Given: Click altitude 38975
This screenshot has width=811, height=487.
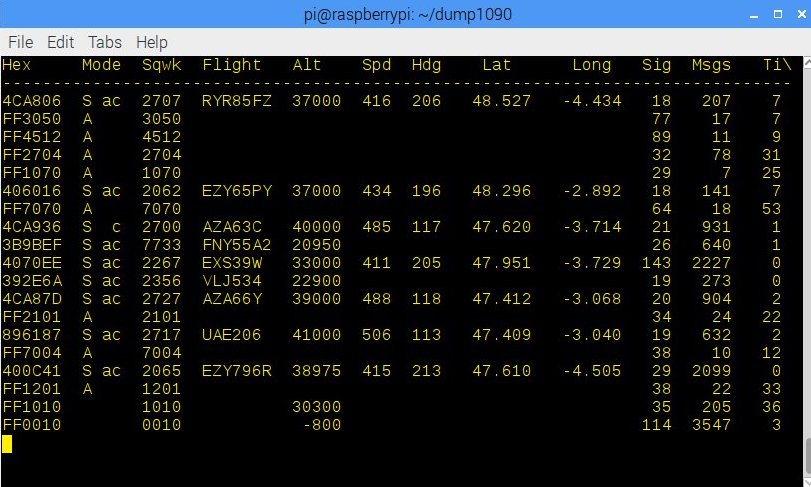Looking at the screenshot, I should click(317, 371).
